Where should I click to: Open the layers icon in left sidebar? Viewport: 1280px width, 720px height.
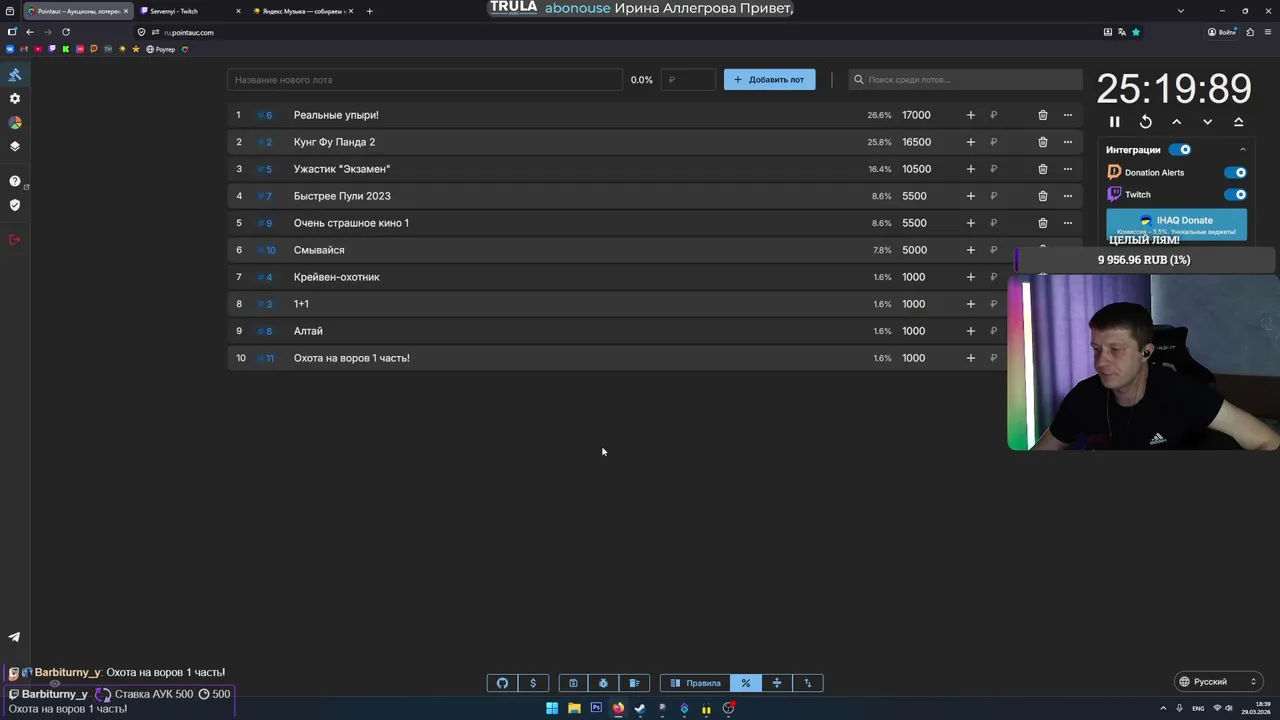pyautogui.click(x=15, y=146)
